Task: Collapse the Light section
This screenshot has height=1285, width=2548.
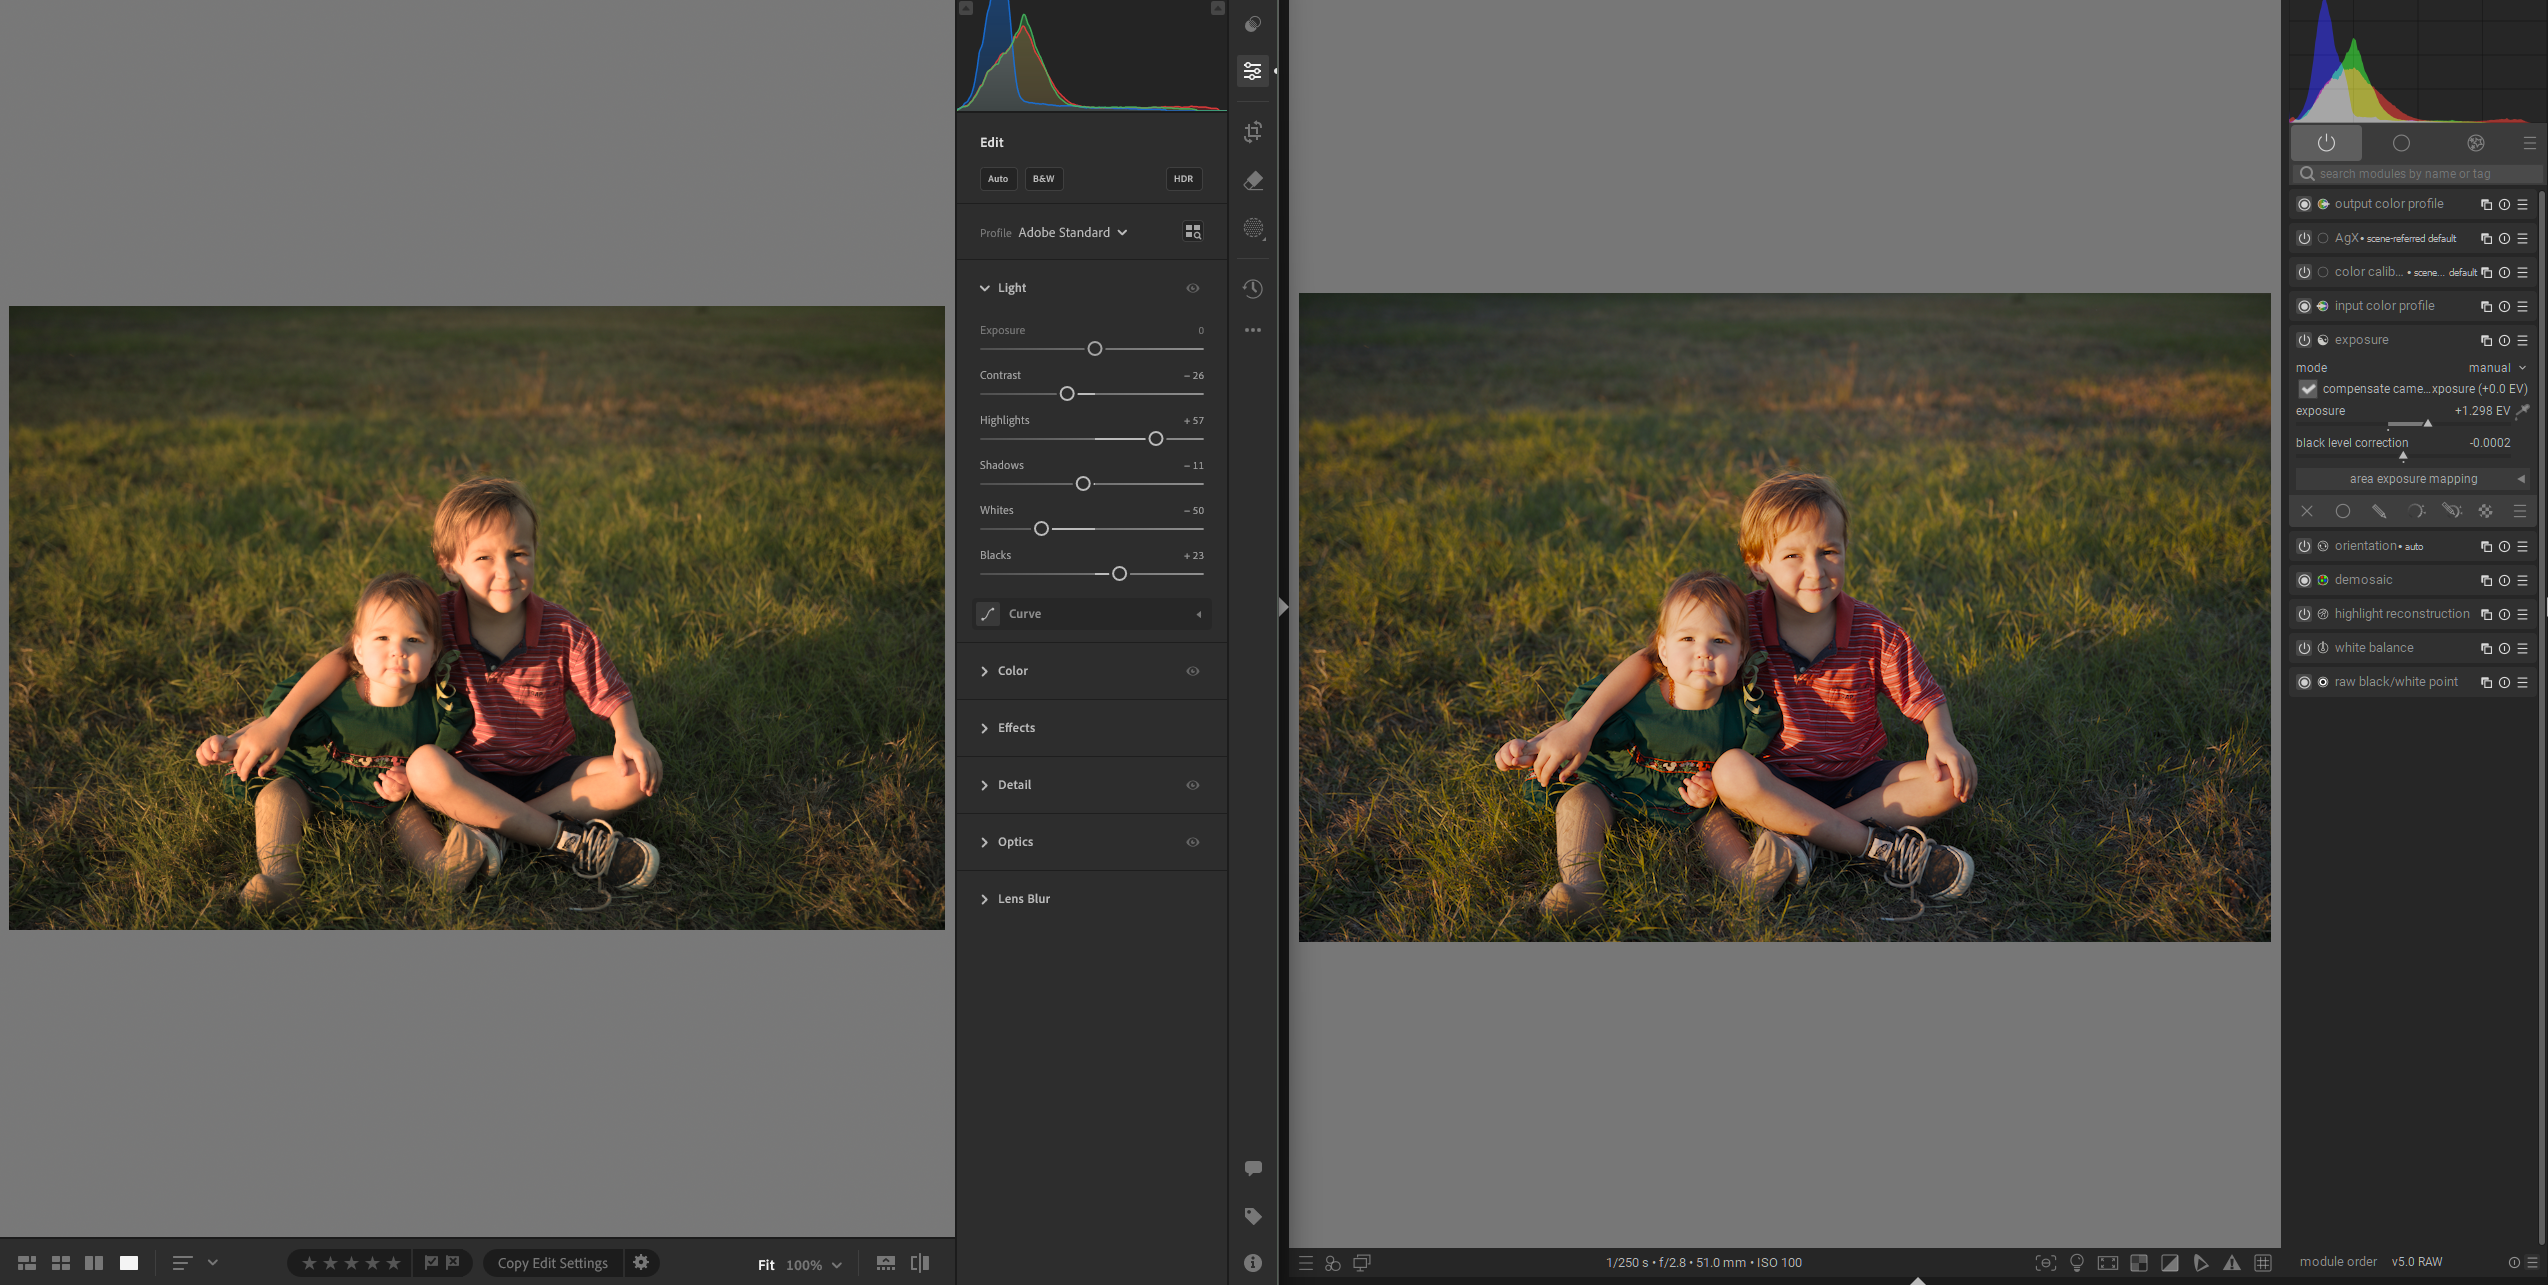Action: click(985, 288)
